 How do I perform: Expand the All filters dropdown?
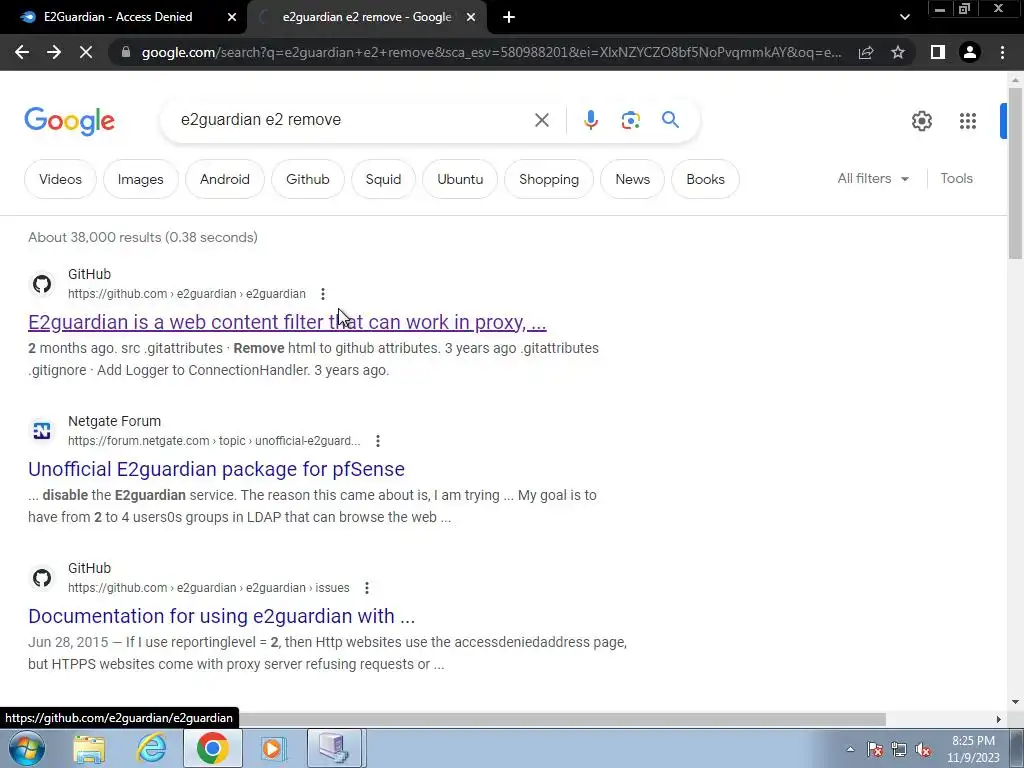coord(873,178)
